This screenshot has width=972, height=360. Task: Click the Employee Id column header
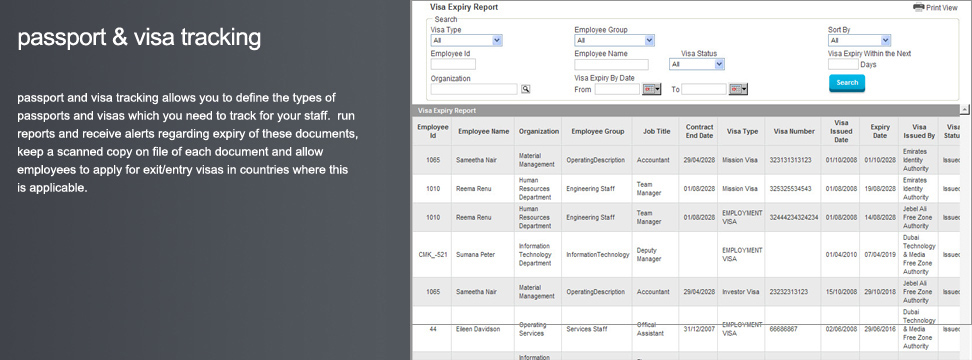coord(433,131)
